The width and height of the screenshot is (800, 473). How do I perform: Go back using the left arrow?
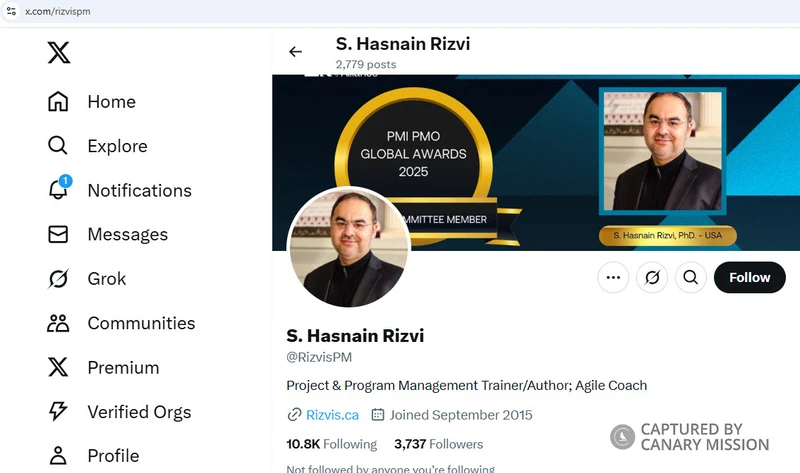(295, 52)
